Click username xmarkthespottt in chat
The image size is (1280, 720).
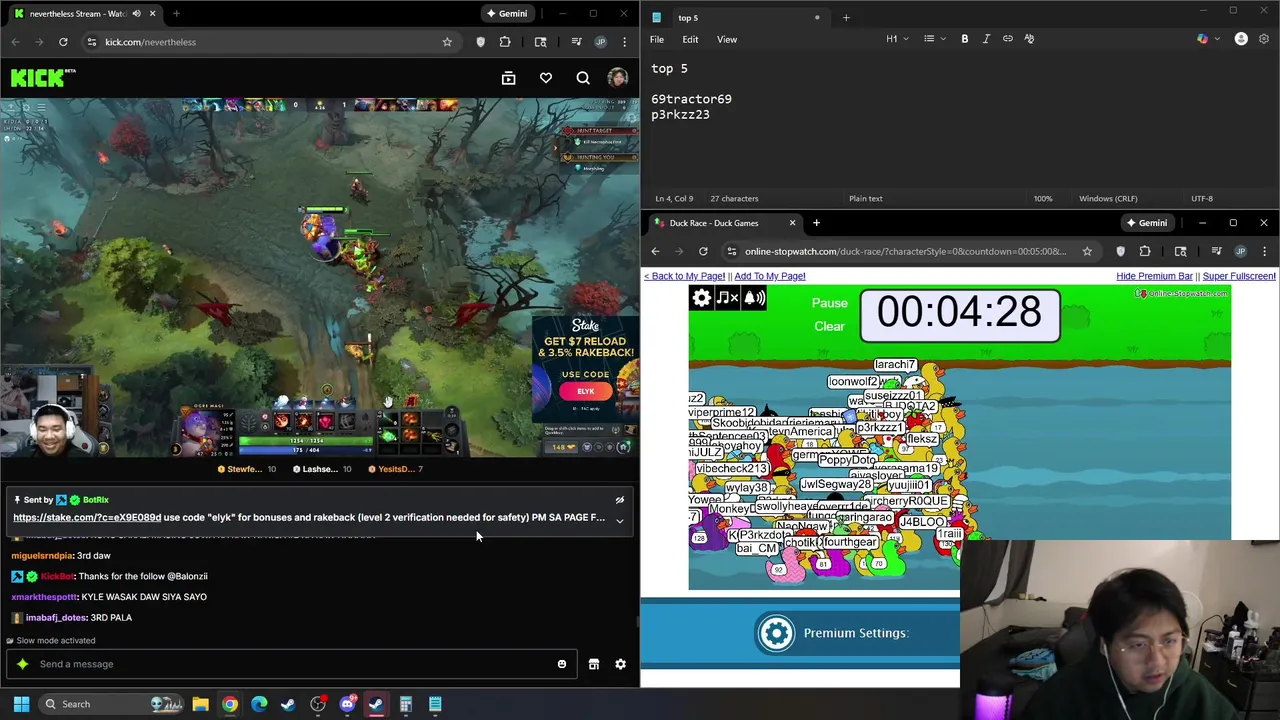44,597
